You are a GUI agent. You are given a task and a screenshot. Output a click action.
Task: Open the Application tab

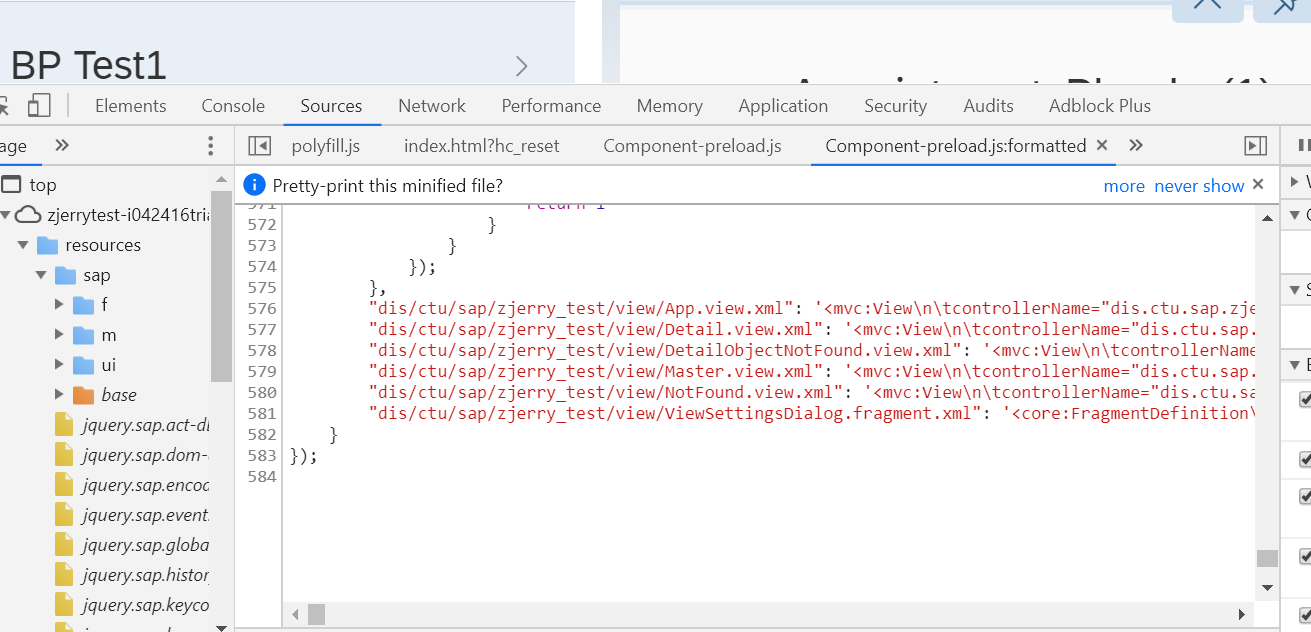(x=783, y=106)
